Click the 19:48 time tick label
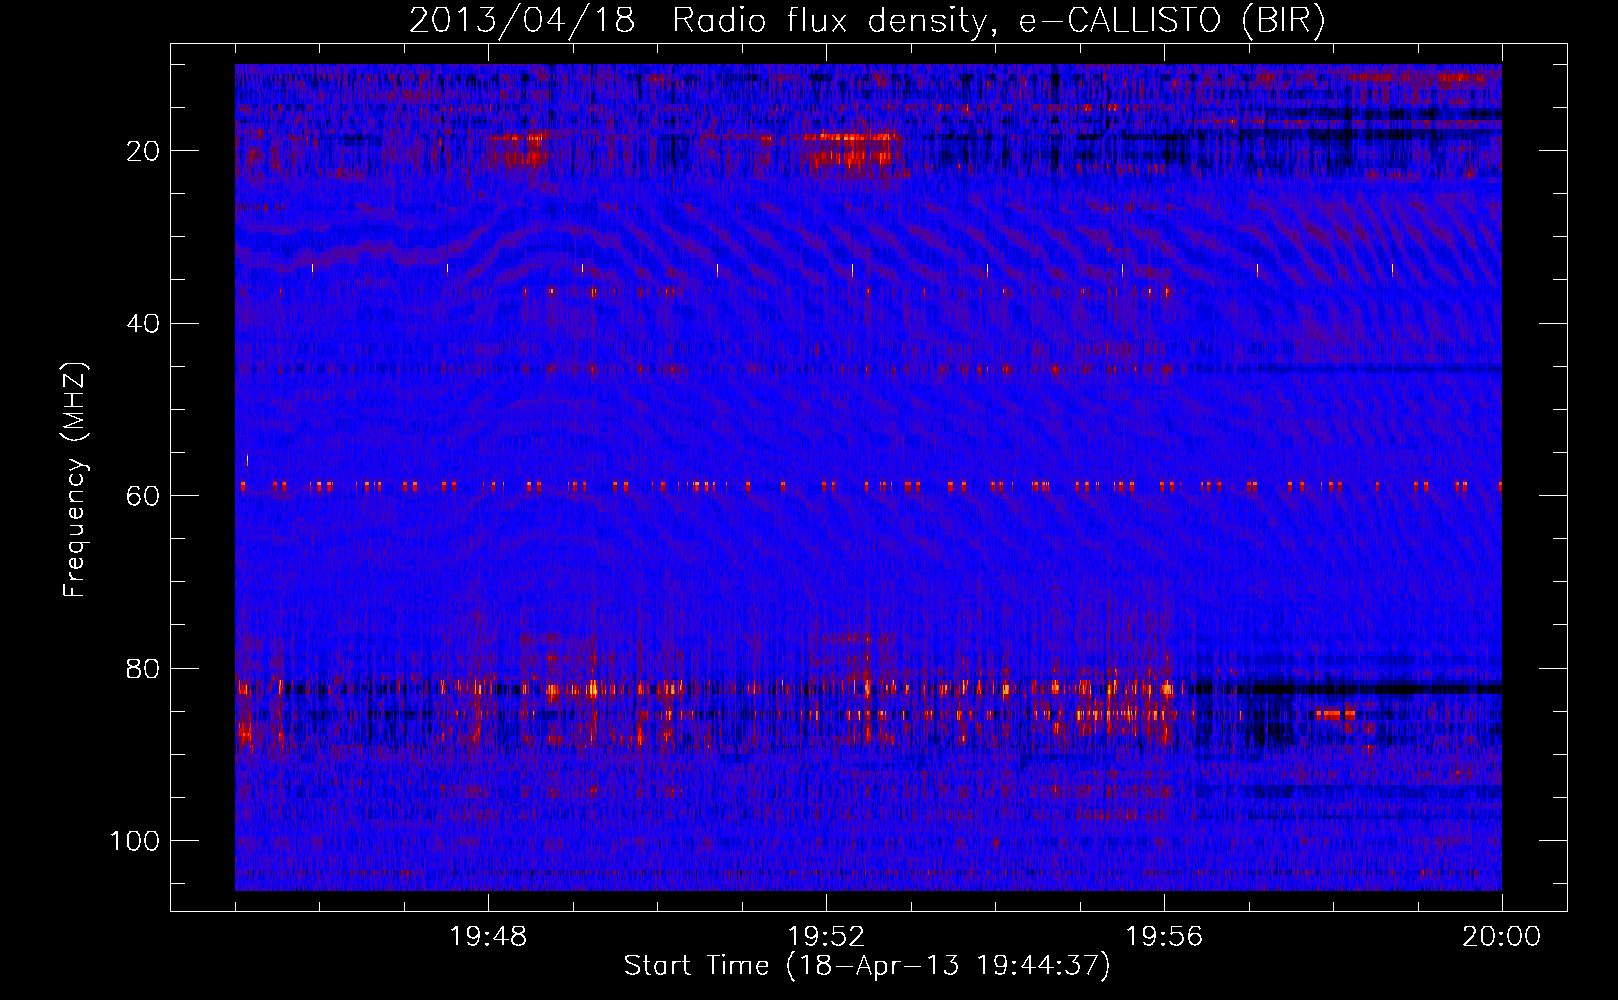 [488, 937]
